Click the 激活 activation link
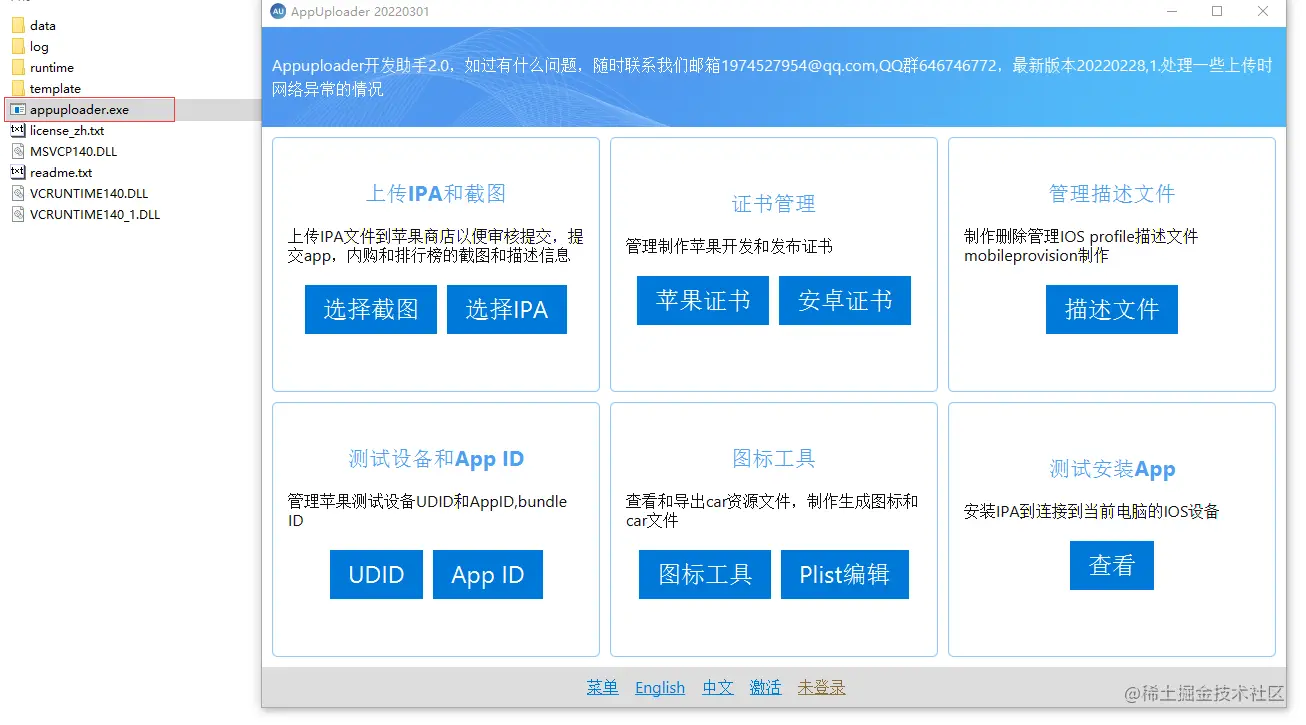This screenshot has width=1306, height=725. (765, 688)
